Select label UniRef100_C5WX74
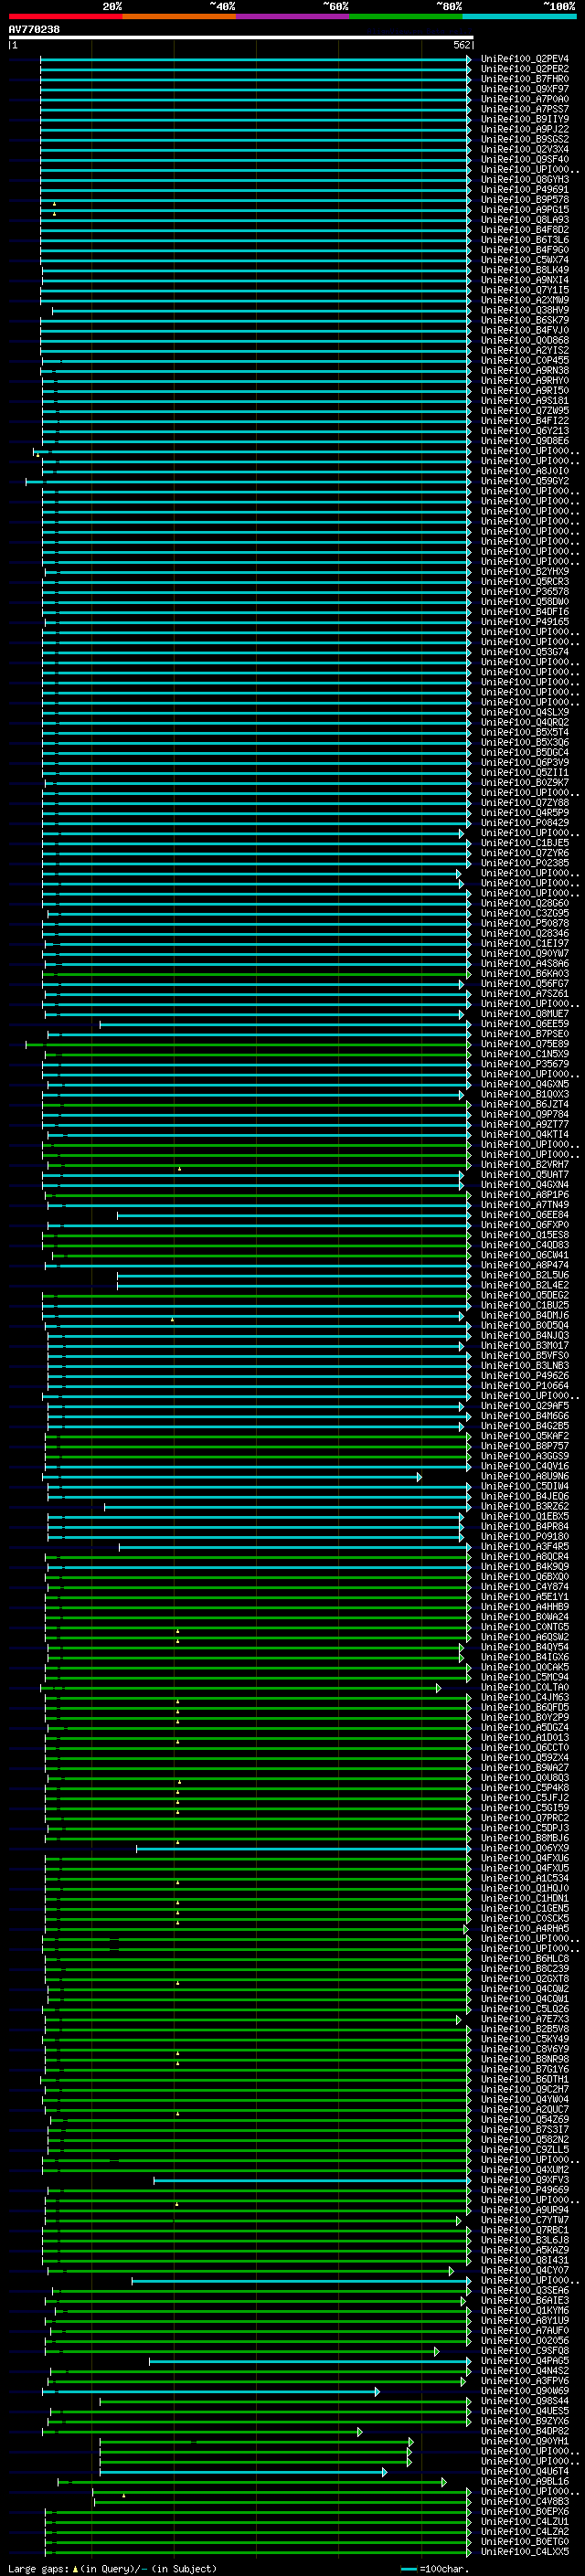 click(x=525, y=260)
